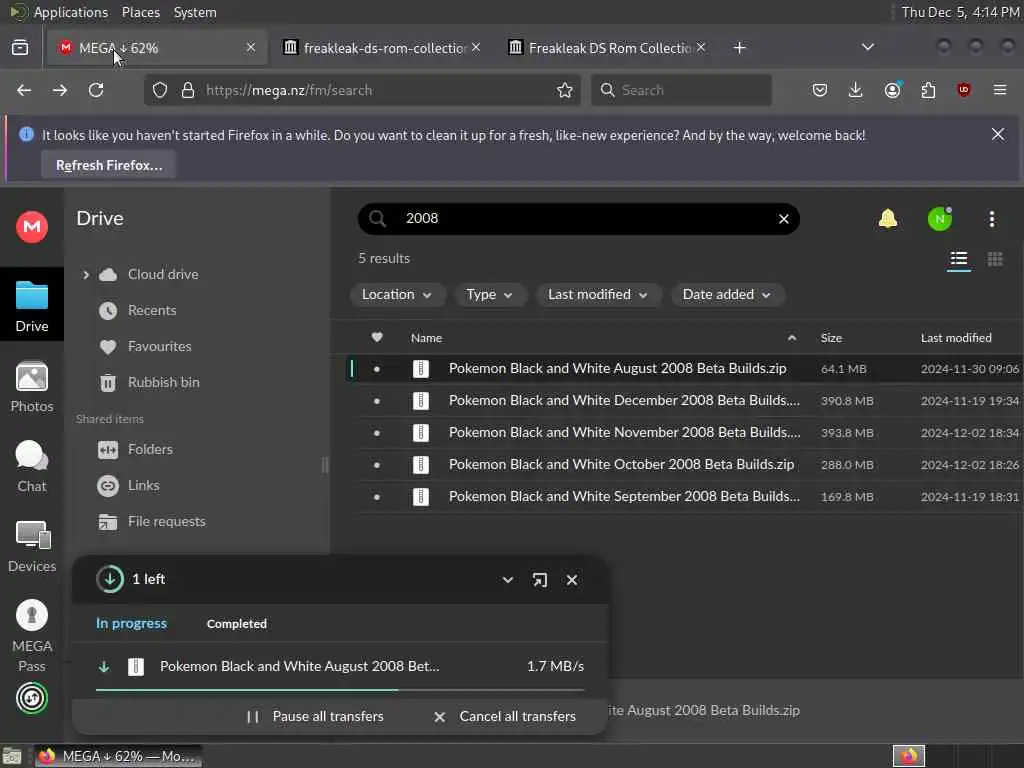
Task: Go back in Firefox
Action: [24, 90]
